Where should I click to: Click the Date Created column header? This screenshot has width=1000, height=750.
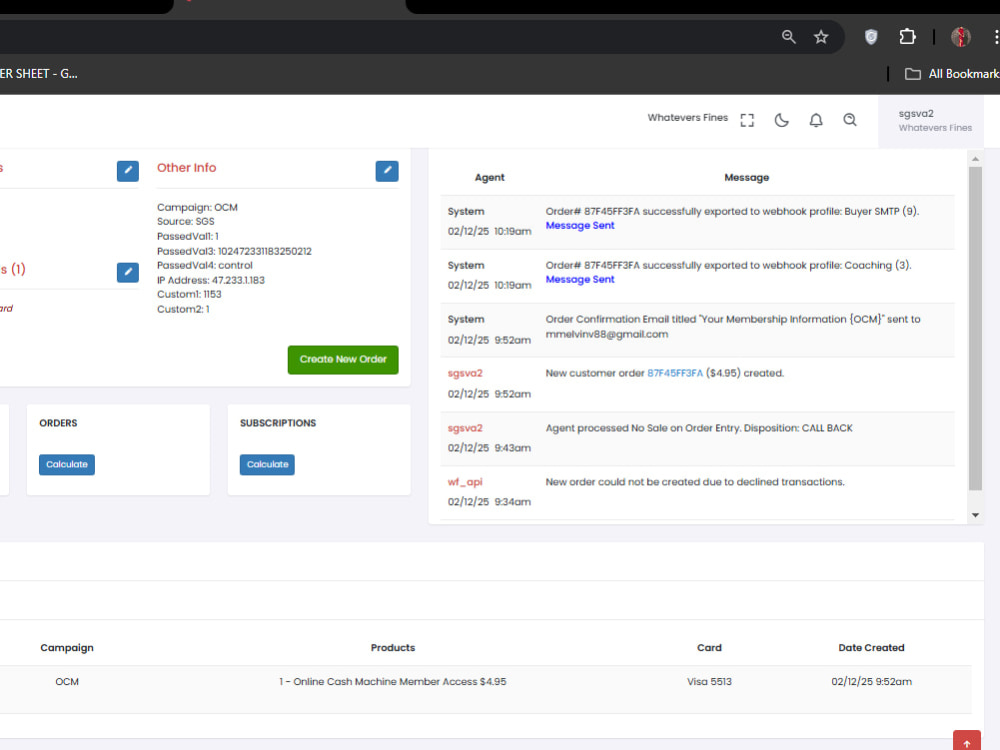pyautogui.click(x=871, y=647)
